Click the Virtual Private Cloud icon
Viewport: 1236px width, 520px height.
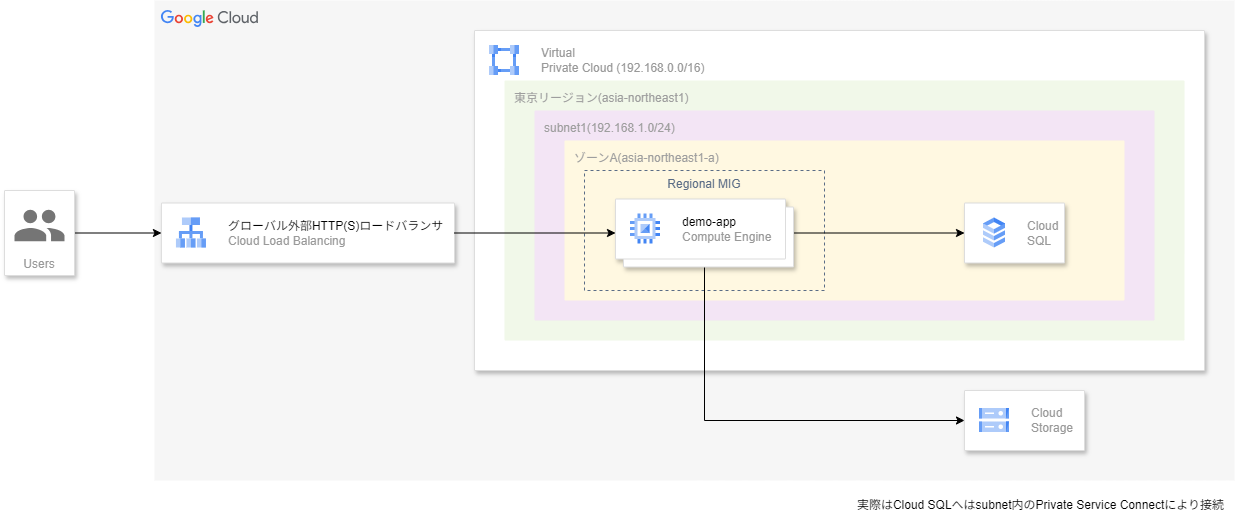point(504,60)
